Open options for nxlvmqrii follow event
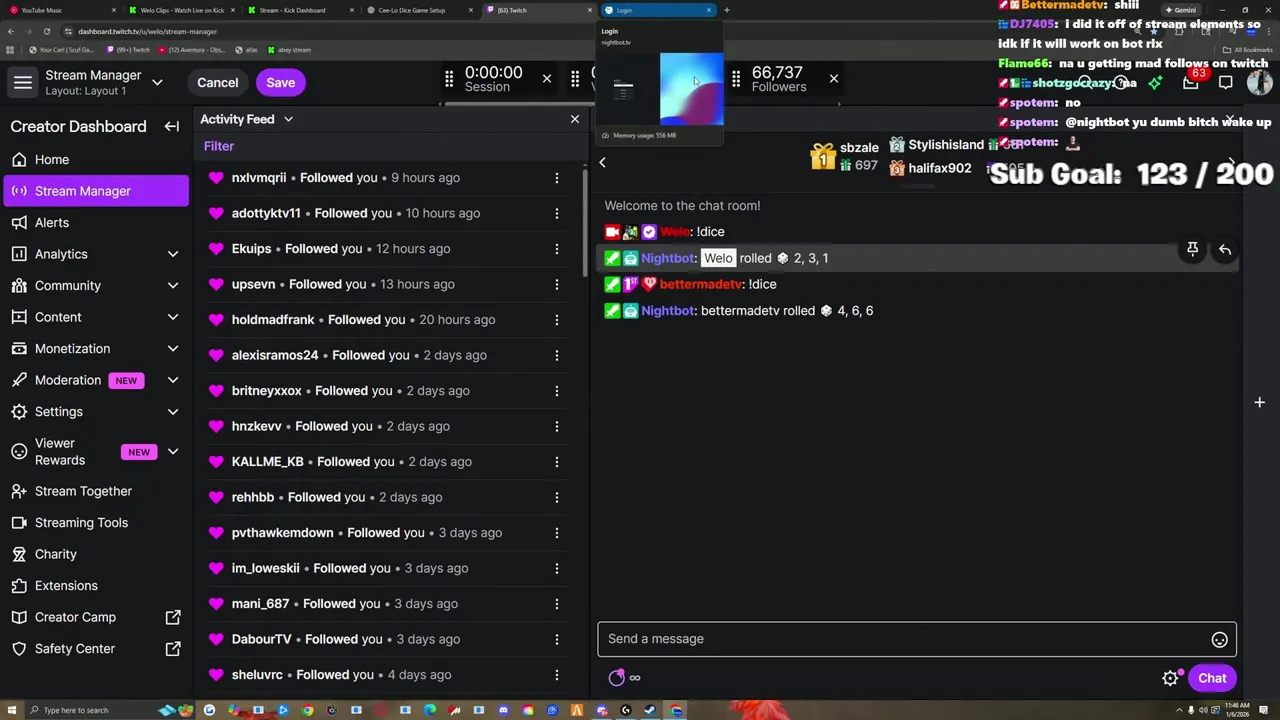The width and height of the screenshot is (1280, 720). coord(556,178)
